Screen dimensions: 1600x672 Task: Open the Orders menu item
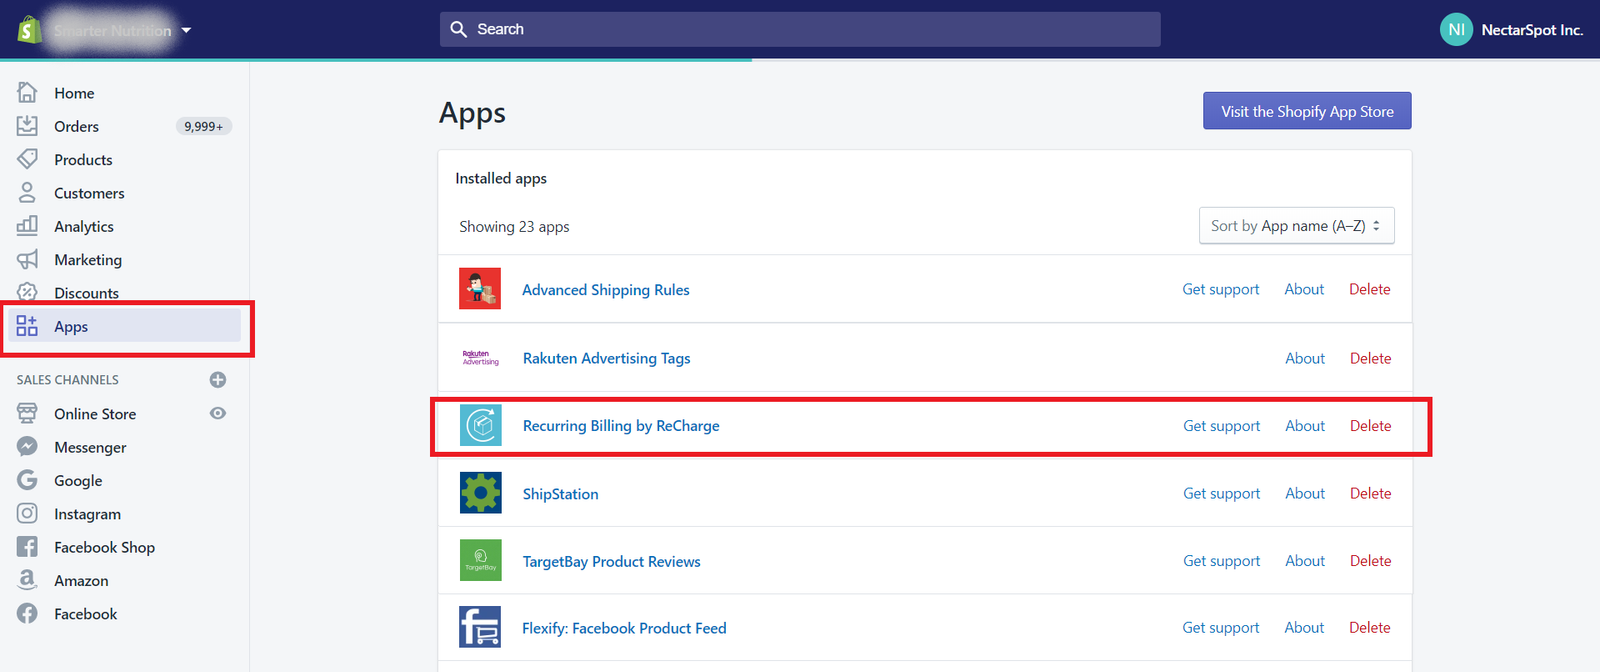coord(76,126)
